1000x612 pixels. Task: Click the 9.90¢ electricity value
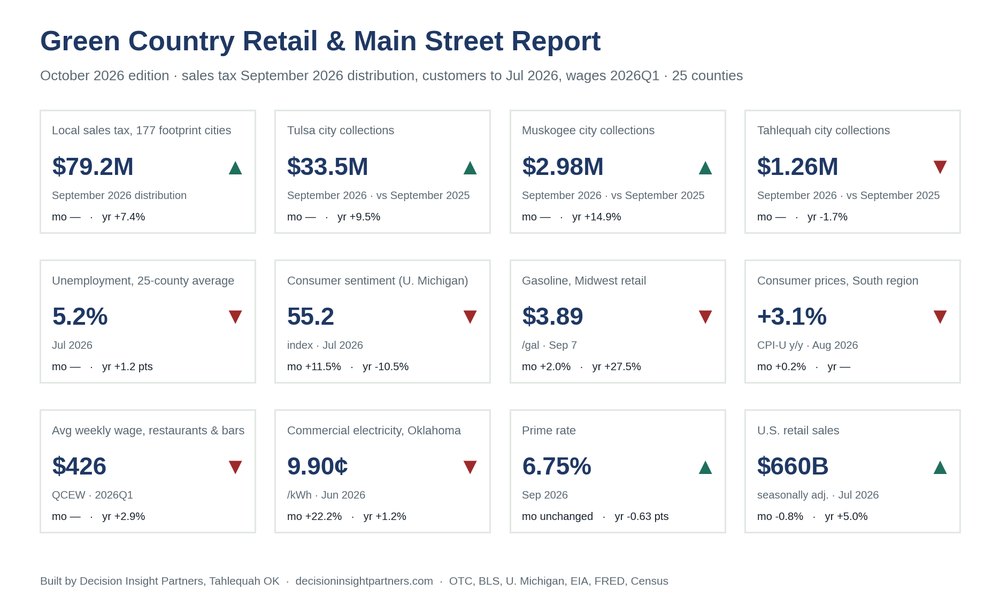[x=318, y=466]
